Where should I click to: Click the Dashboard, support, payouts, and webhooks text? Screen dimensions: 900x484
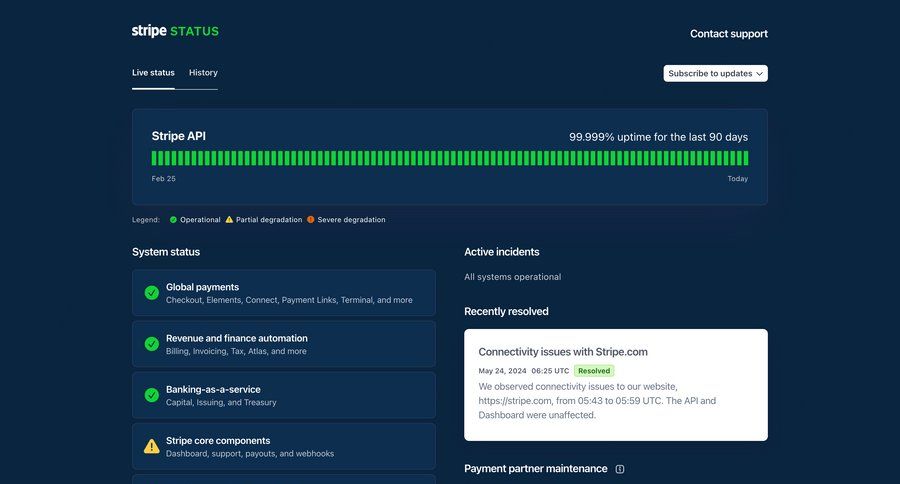click(250, 454)
